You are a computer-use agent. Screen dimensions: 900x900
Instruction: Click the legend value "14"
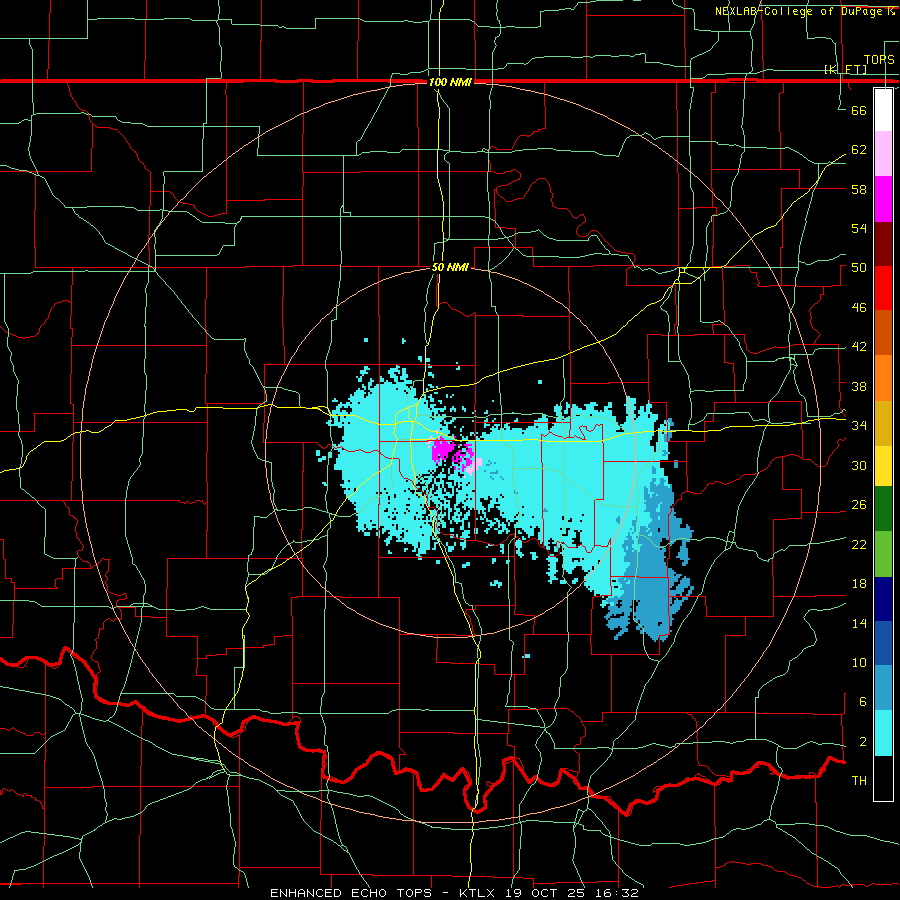[859, 623]
